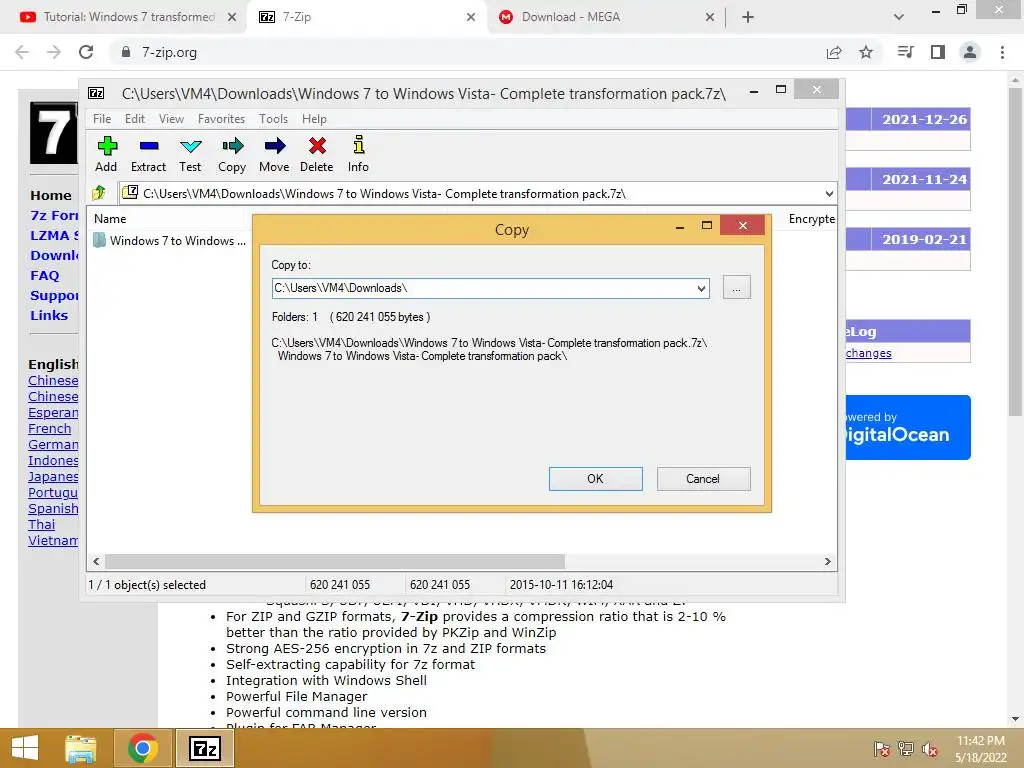Click the DigitalOcean banner
Screen dimensions: 1024x768
click(x=908, y=427)
